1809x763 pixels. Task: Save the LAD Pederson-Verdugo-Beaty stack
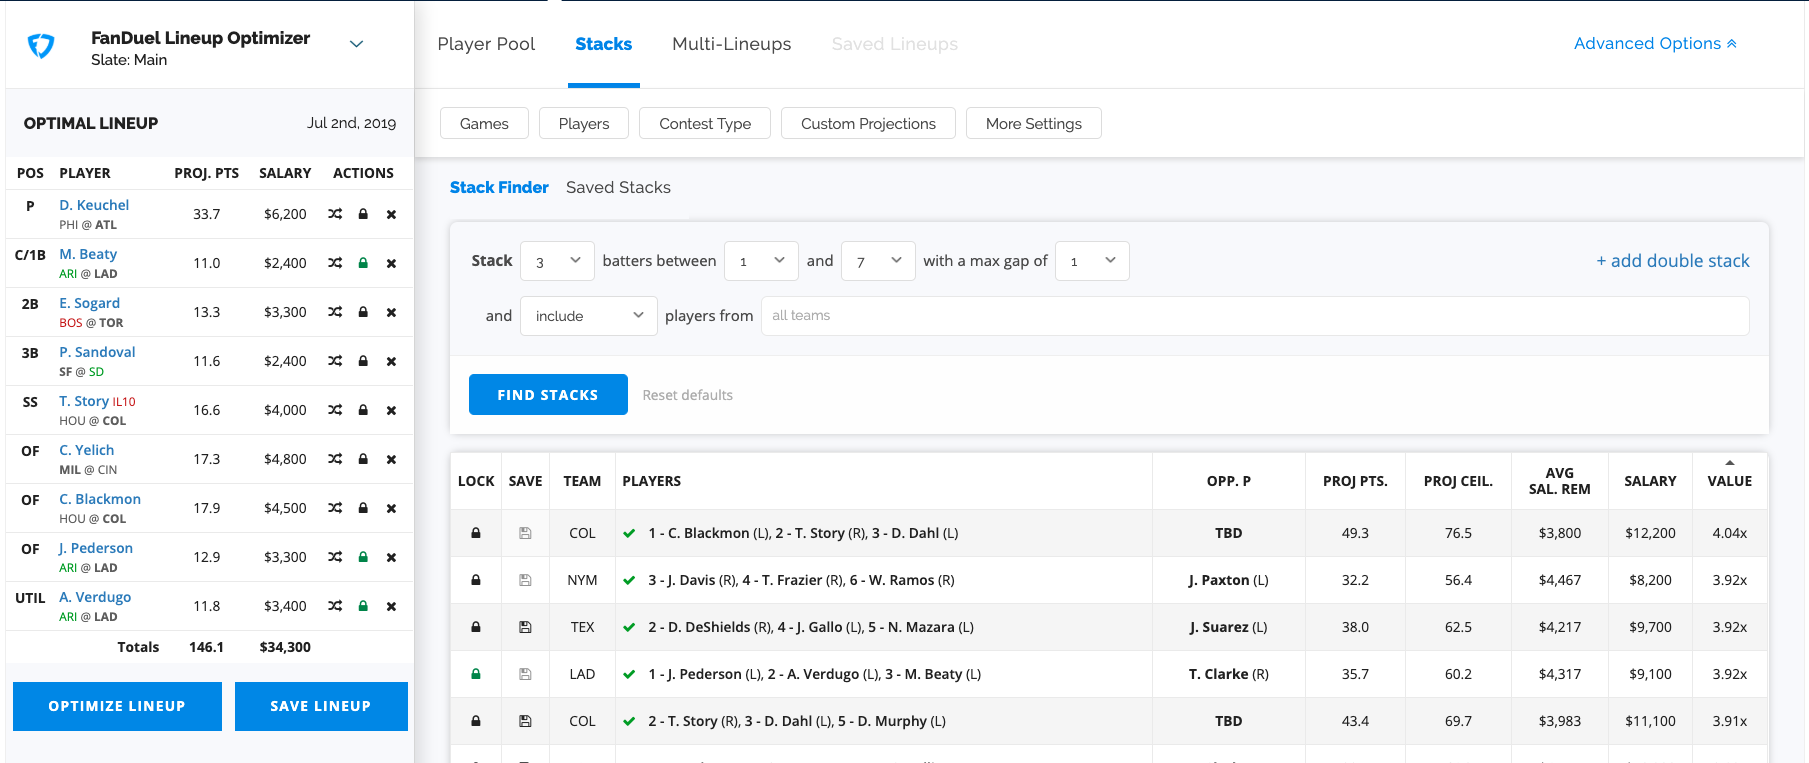point(525,674)
